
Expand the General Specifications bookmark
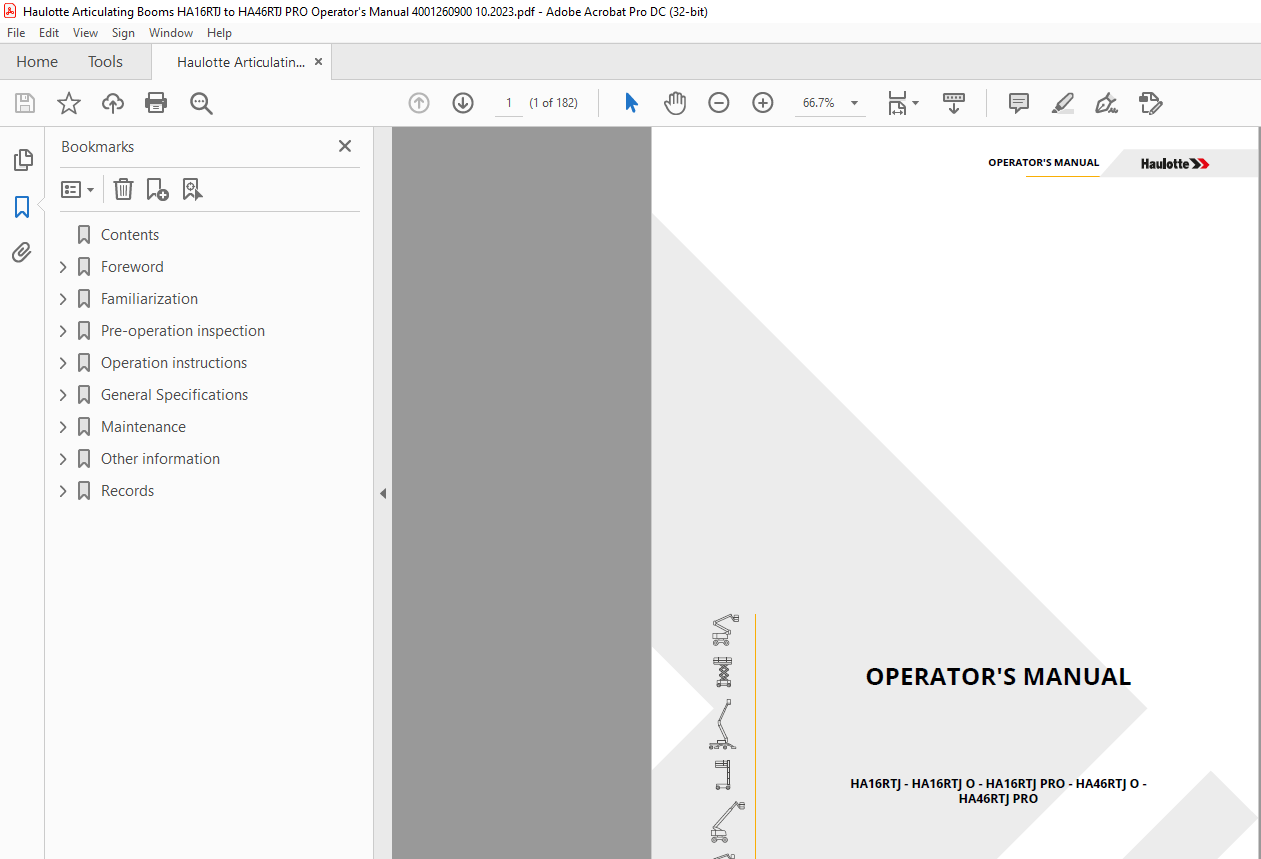(63, 395)
